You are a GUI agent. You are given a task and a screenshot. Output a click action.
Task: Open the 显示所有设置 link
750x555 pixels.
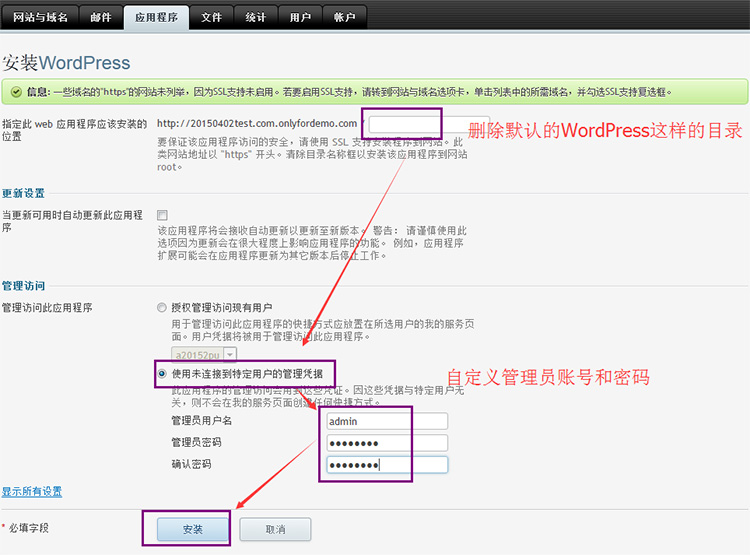[x=32, y=491]
